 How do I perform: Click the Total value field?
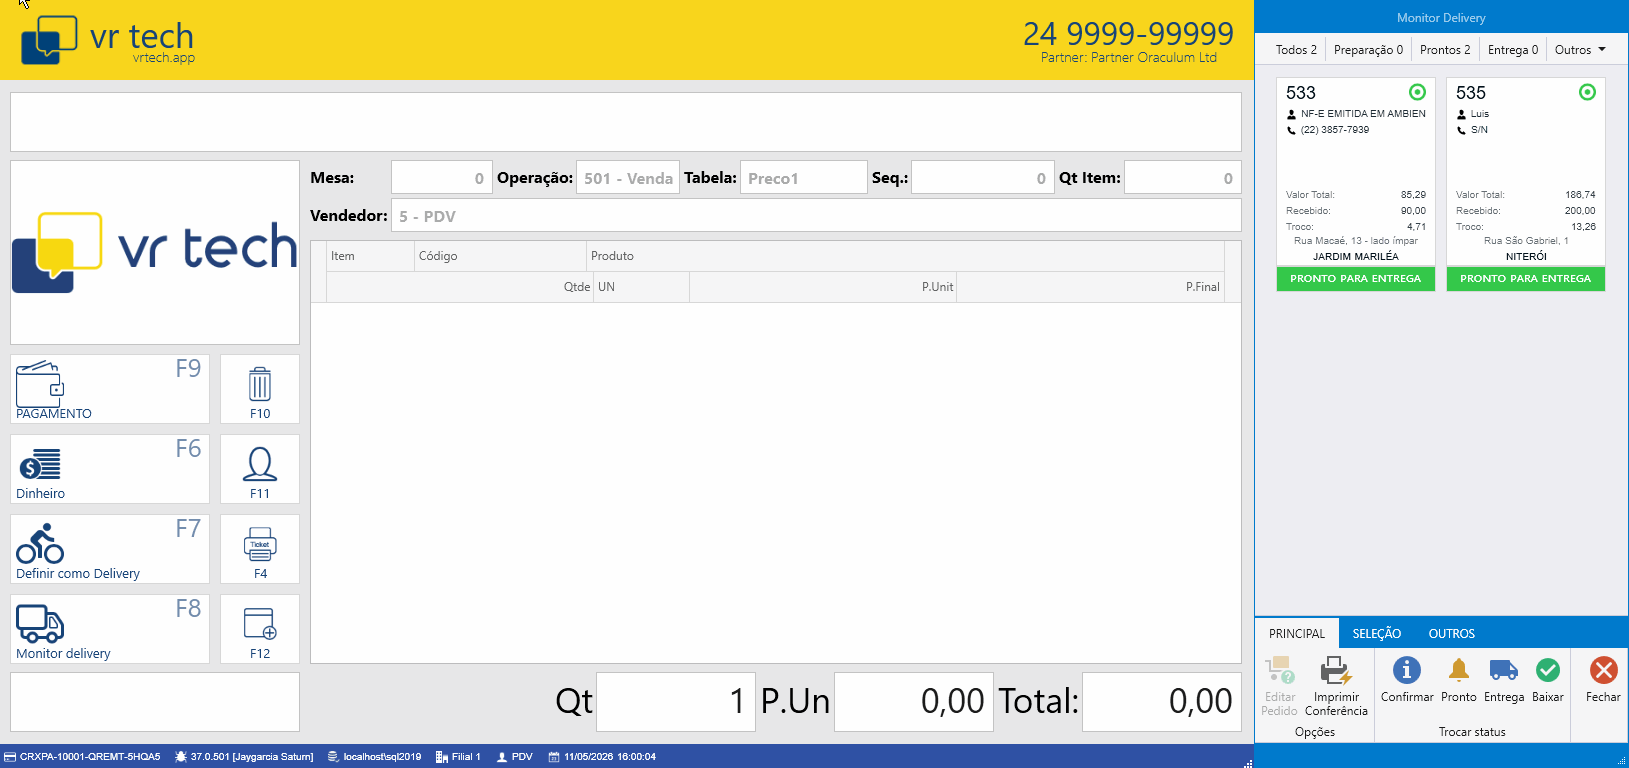point(1162,701)
